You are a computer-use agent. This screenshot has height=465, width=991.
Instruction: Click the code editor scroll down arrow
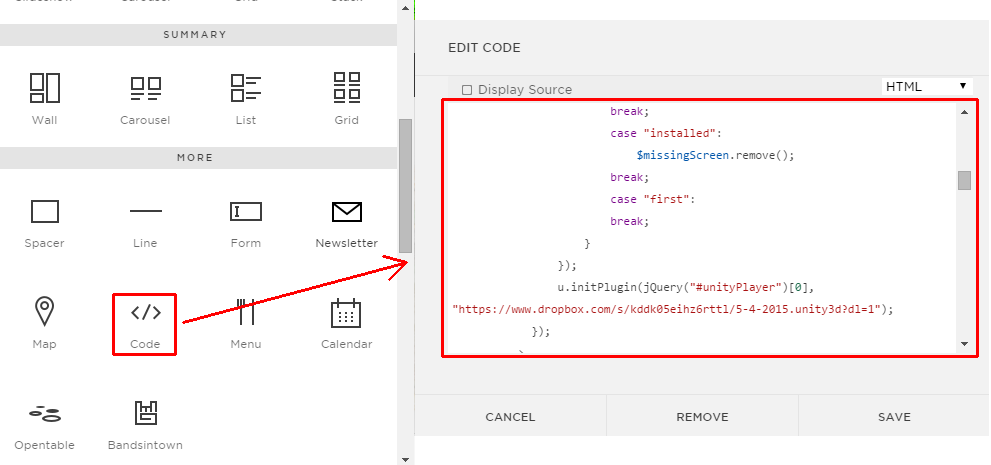pos(964,344)
